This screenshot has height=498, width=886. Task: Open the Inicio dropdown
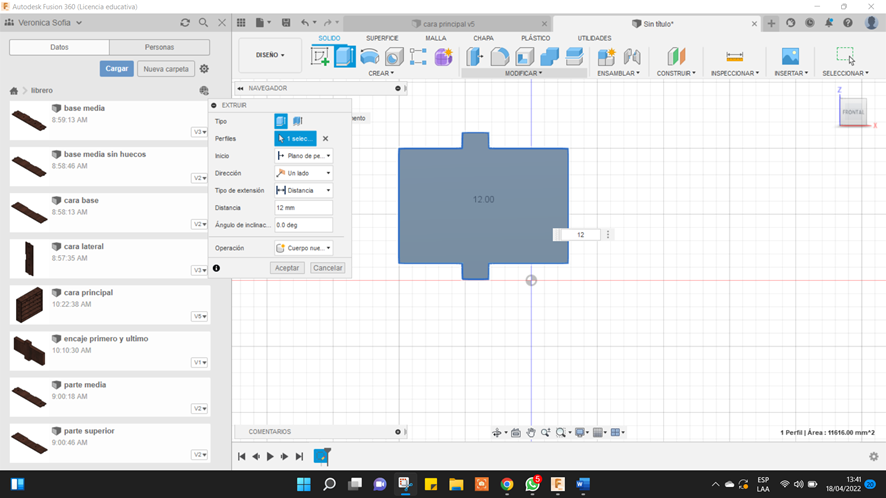(303, 156)
